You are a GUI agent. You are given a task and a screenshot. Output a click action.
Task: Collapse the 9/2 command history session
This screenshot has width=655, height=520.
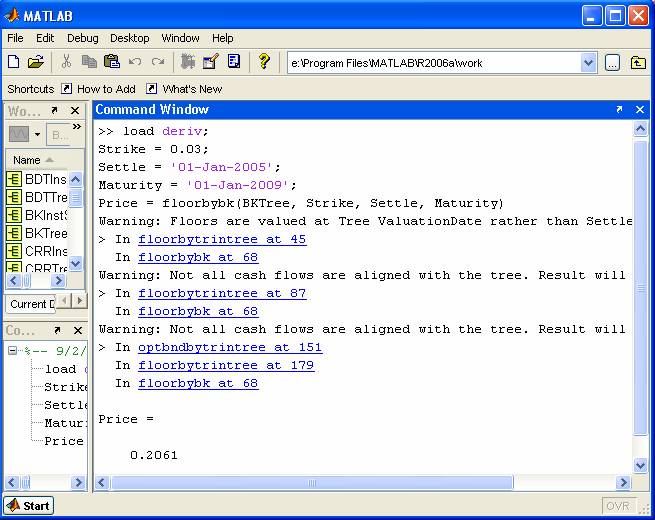pyautogui.click(x=13, y=350)
